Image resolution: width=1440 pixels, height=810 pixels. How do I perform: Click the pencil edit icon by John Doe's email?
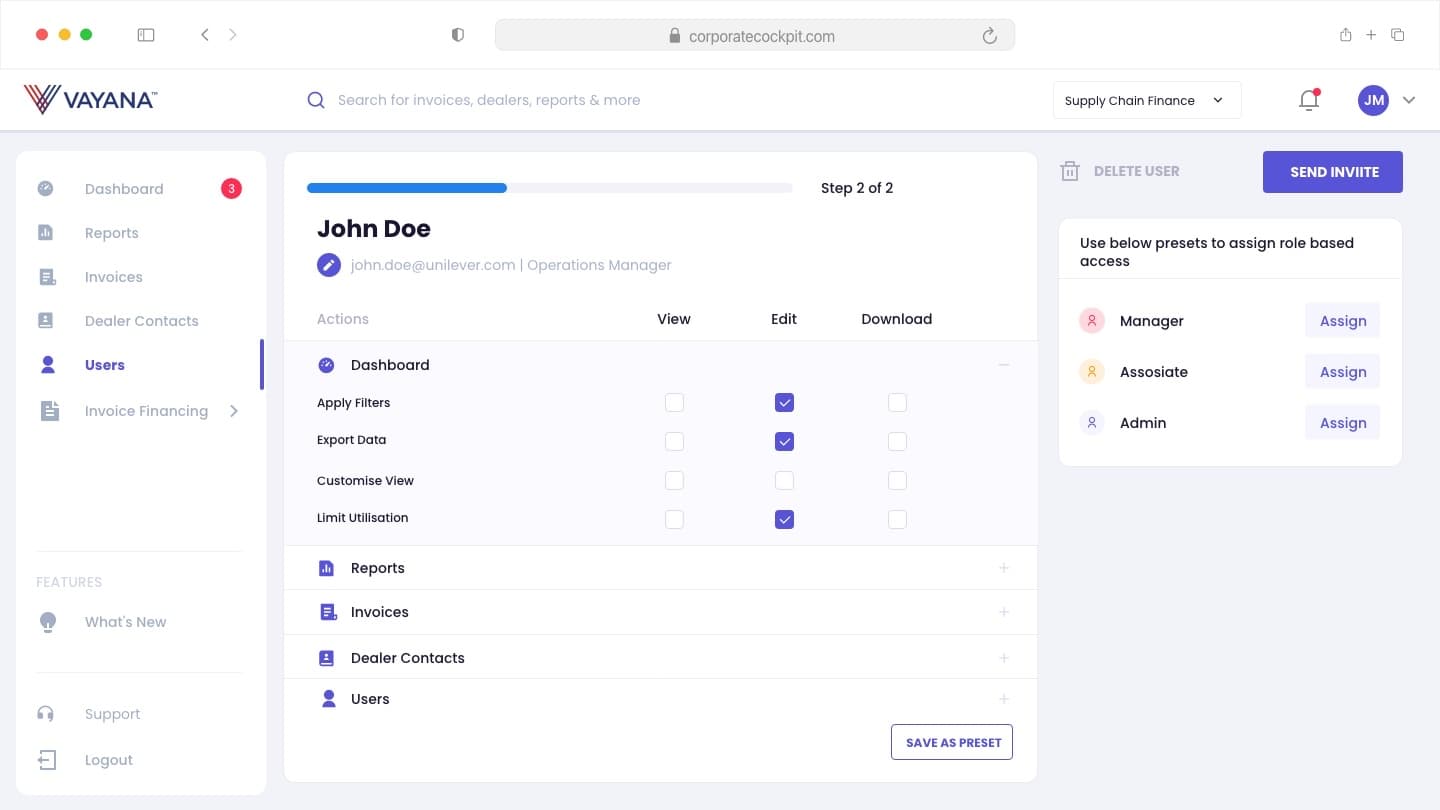point(328,265)
